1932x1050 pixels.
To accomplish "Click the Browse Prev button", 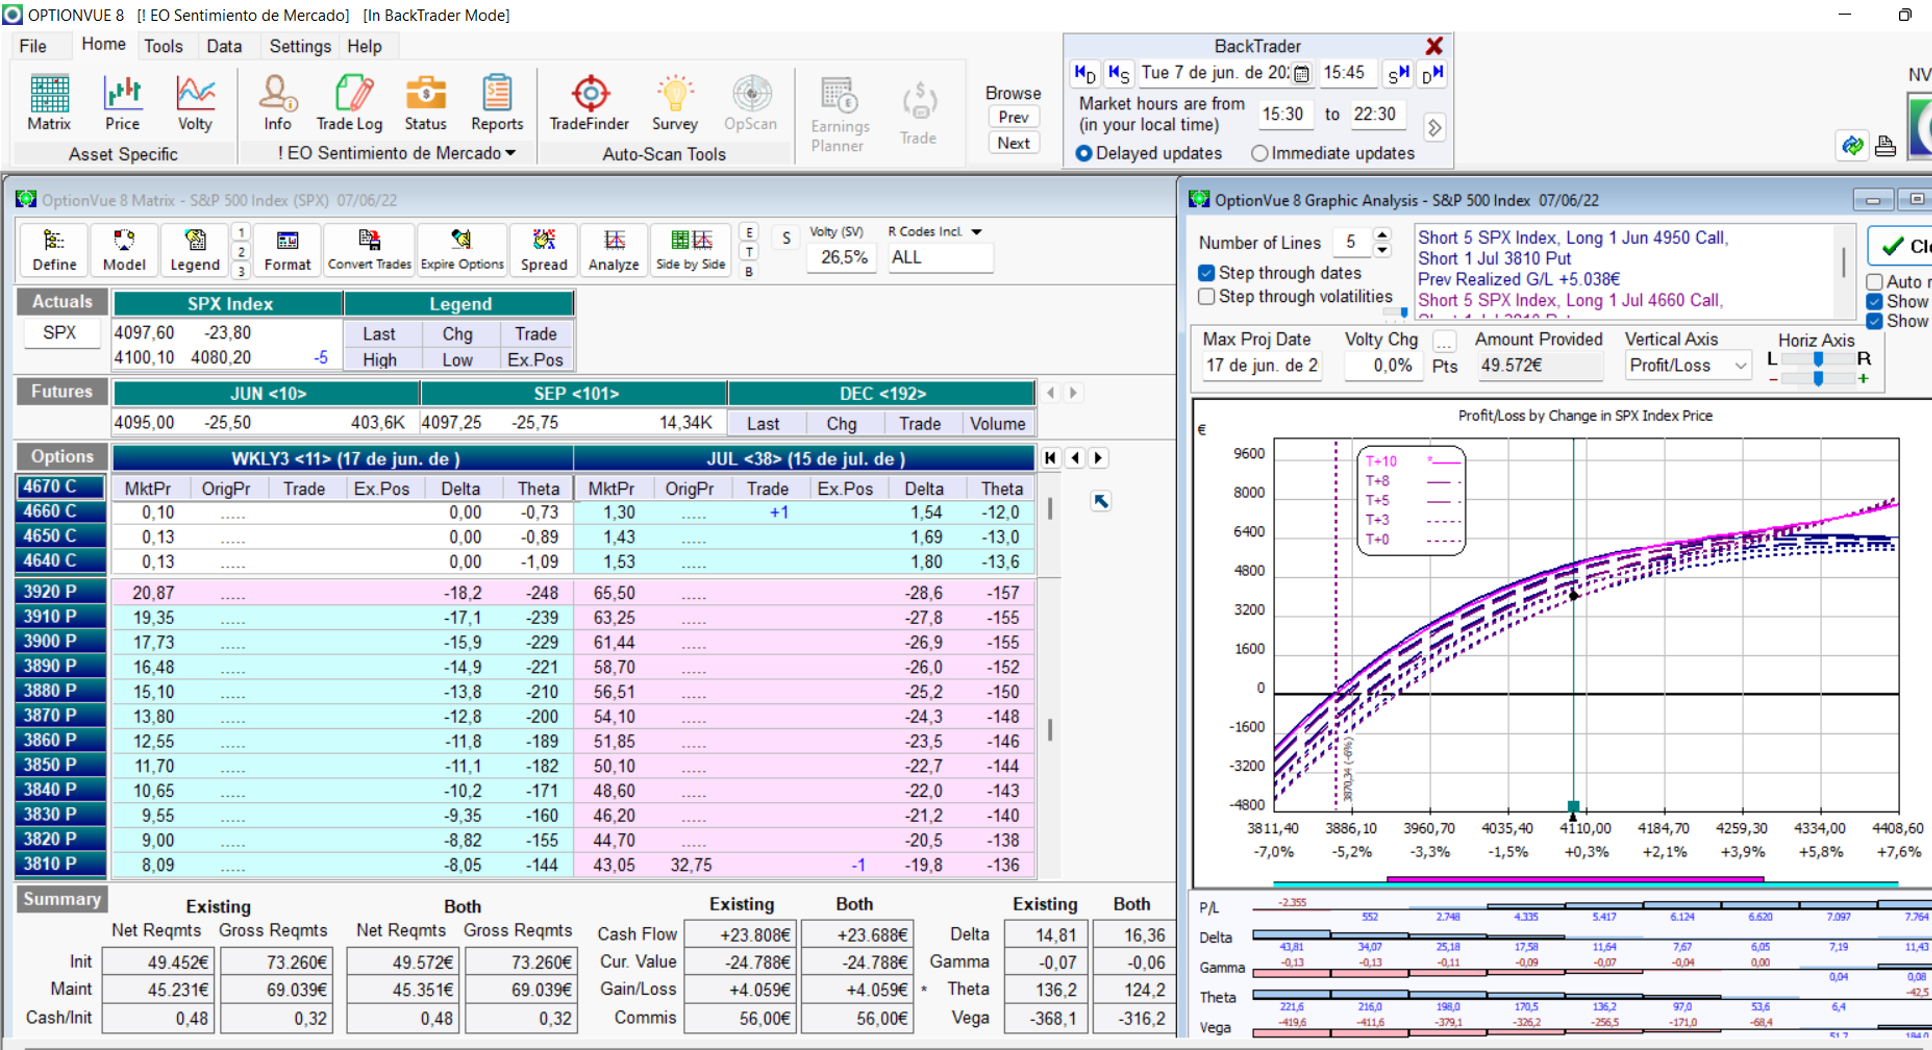I will tap(1013, 117).
